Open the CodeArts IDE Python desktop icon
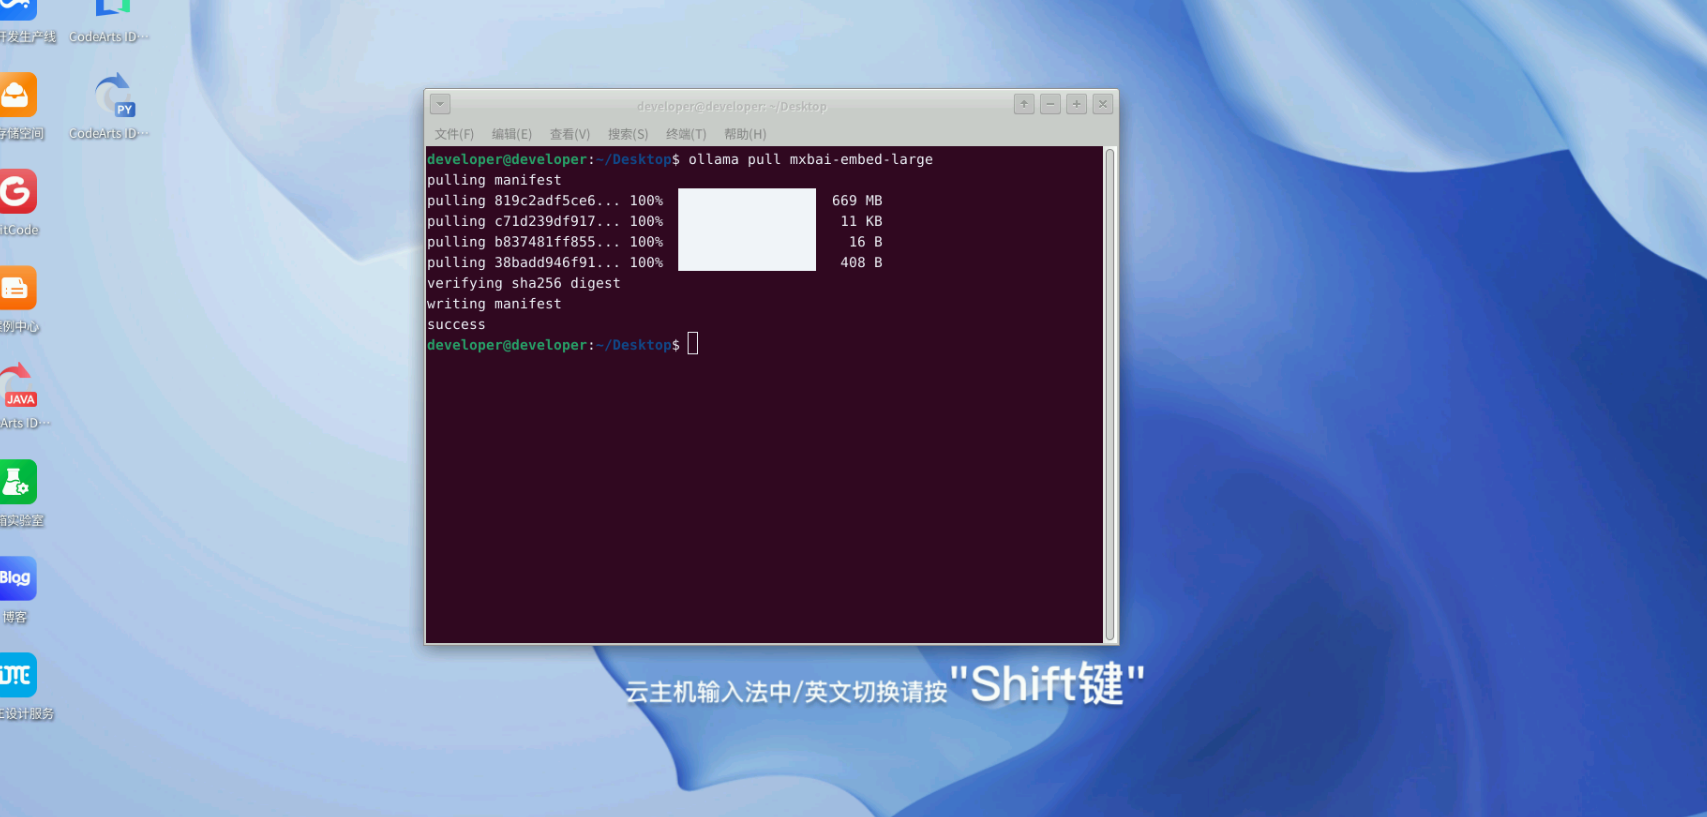The height and width of the screenshot is (817, 1707). point(114,97)
